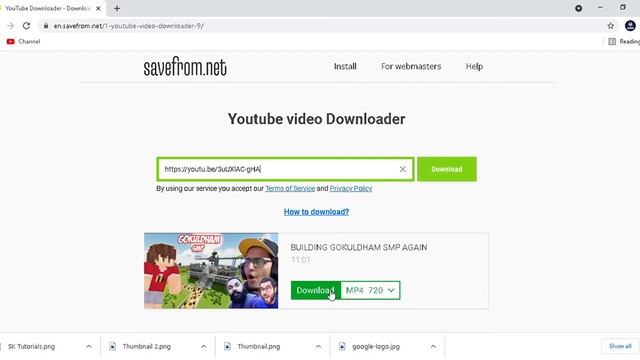Image resolution: width=640 pixels, height=360 pixels.
Task: Expand options for google-logo.jpg download
Action: (433, 347)
